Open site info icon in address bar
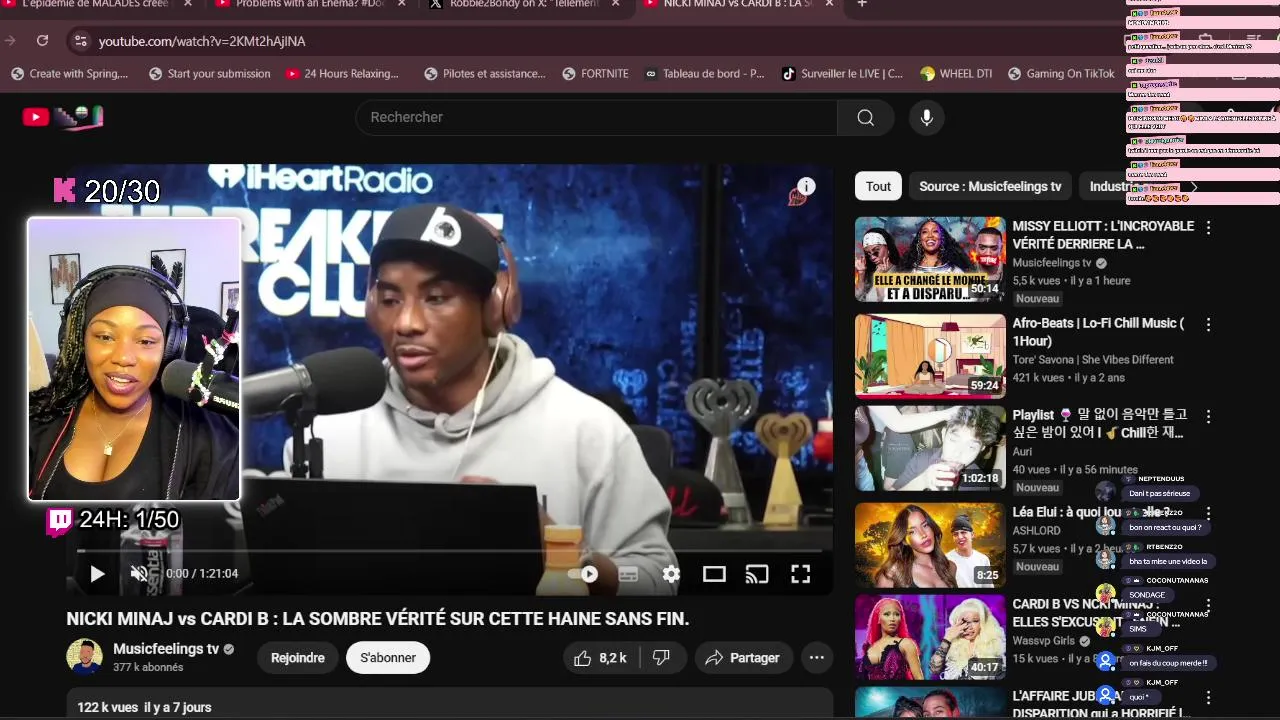Image resolution: width=1280 pixels, height=720 pixels. (x=81, y=41)
